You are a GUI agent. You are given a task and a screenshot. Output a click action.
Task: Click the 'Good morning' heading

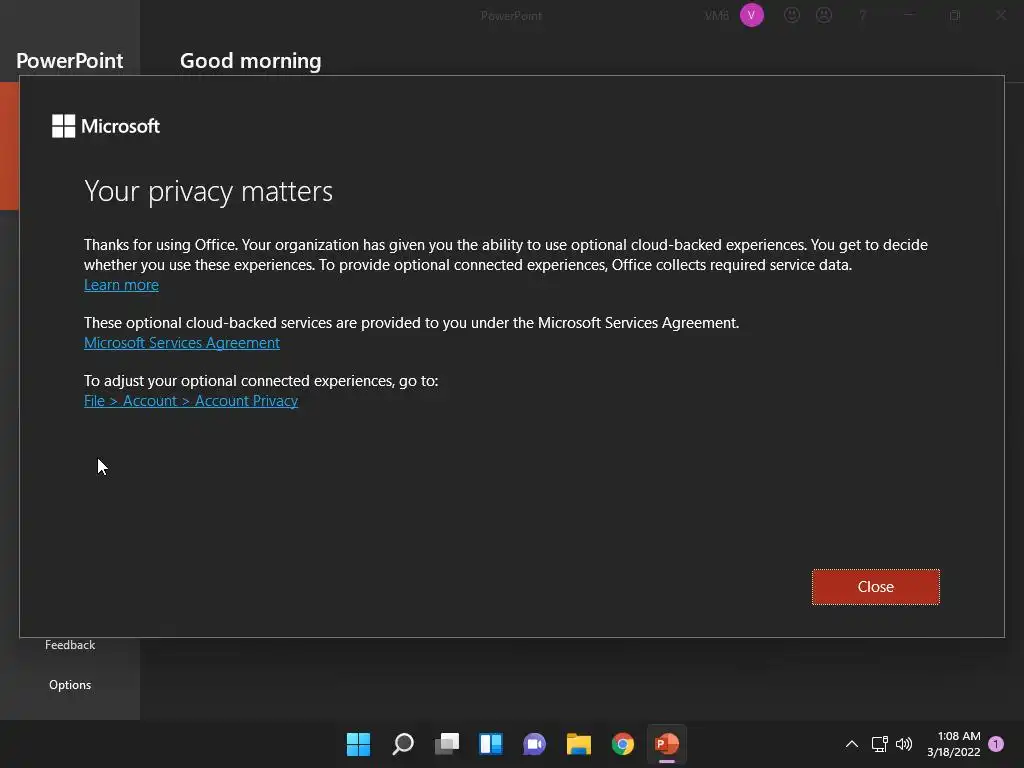click(251, 61)
